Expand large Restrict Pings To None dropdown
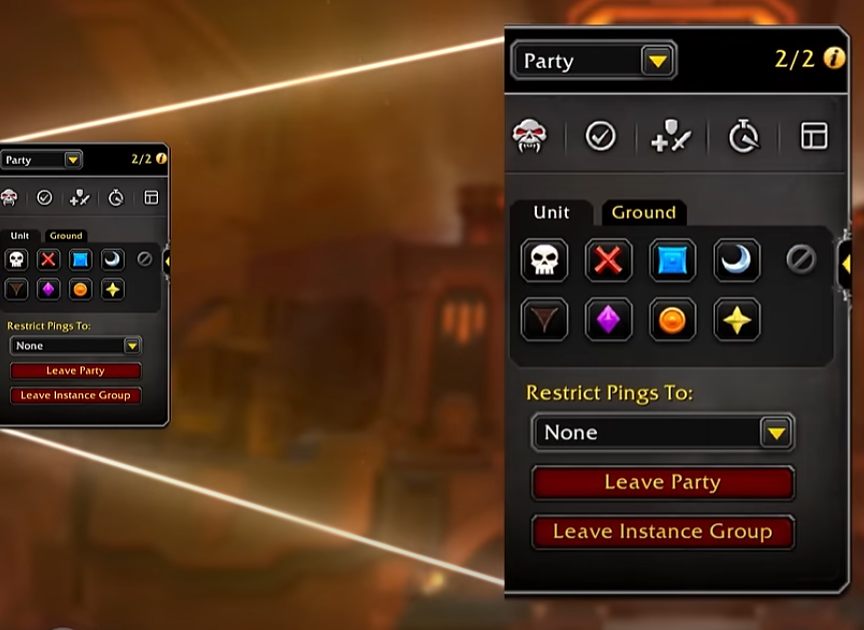Image resolution: width=864 pixels, height=630 pixels. [663, 433]
